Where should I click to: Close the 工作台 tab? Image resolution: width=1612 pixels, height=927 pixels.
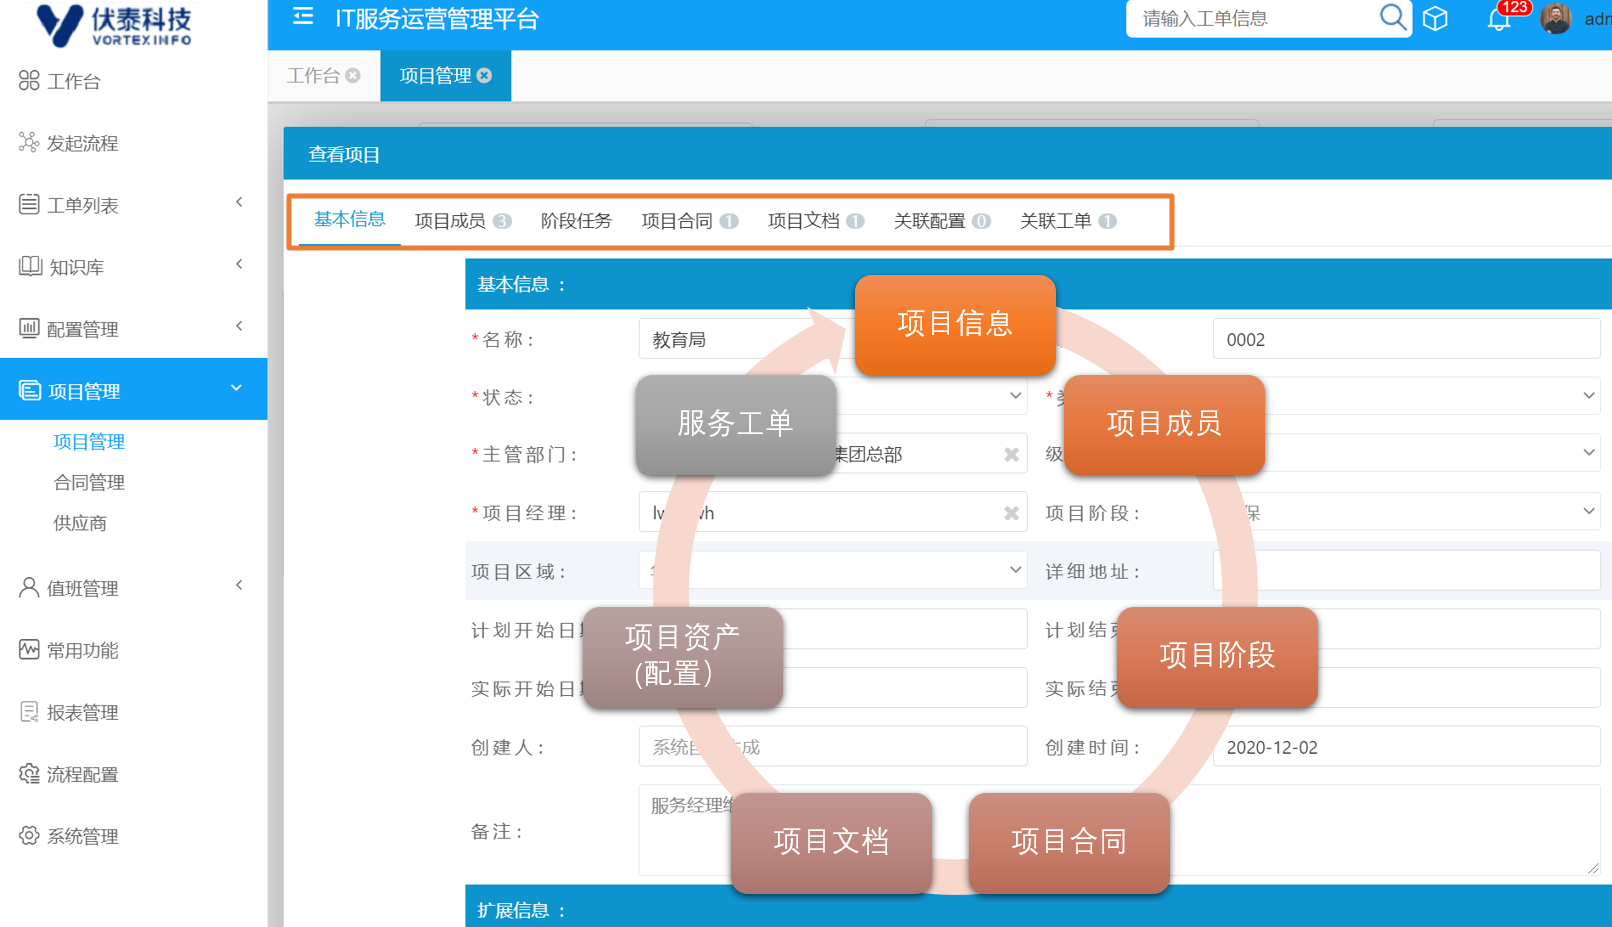tap(353, 76)
